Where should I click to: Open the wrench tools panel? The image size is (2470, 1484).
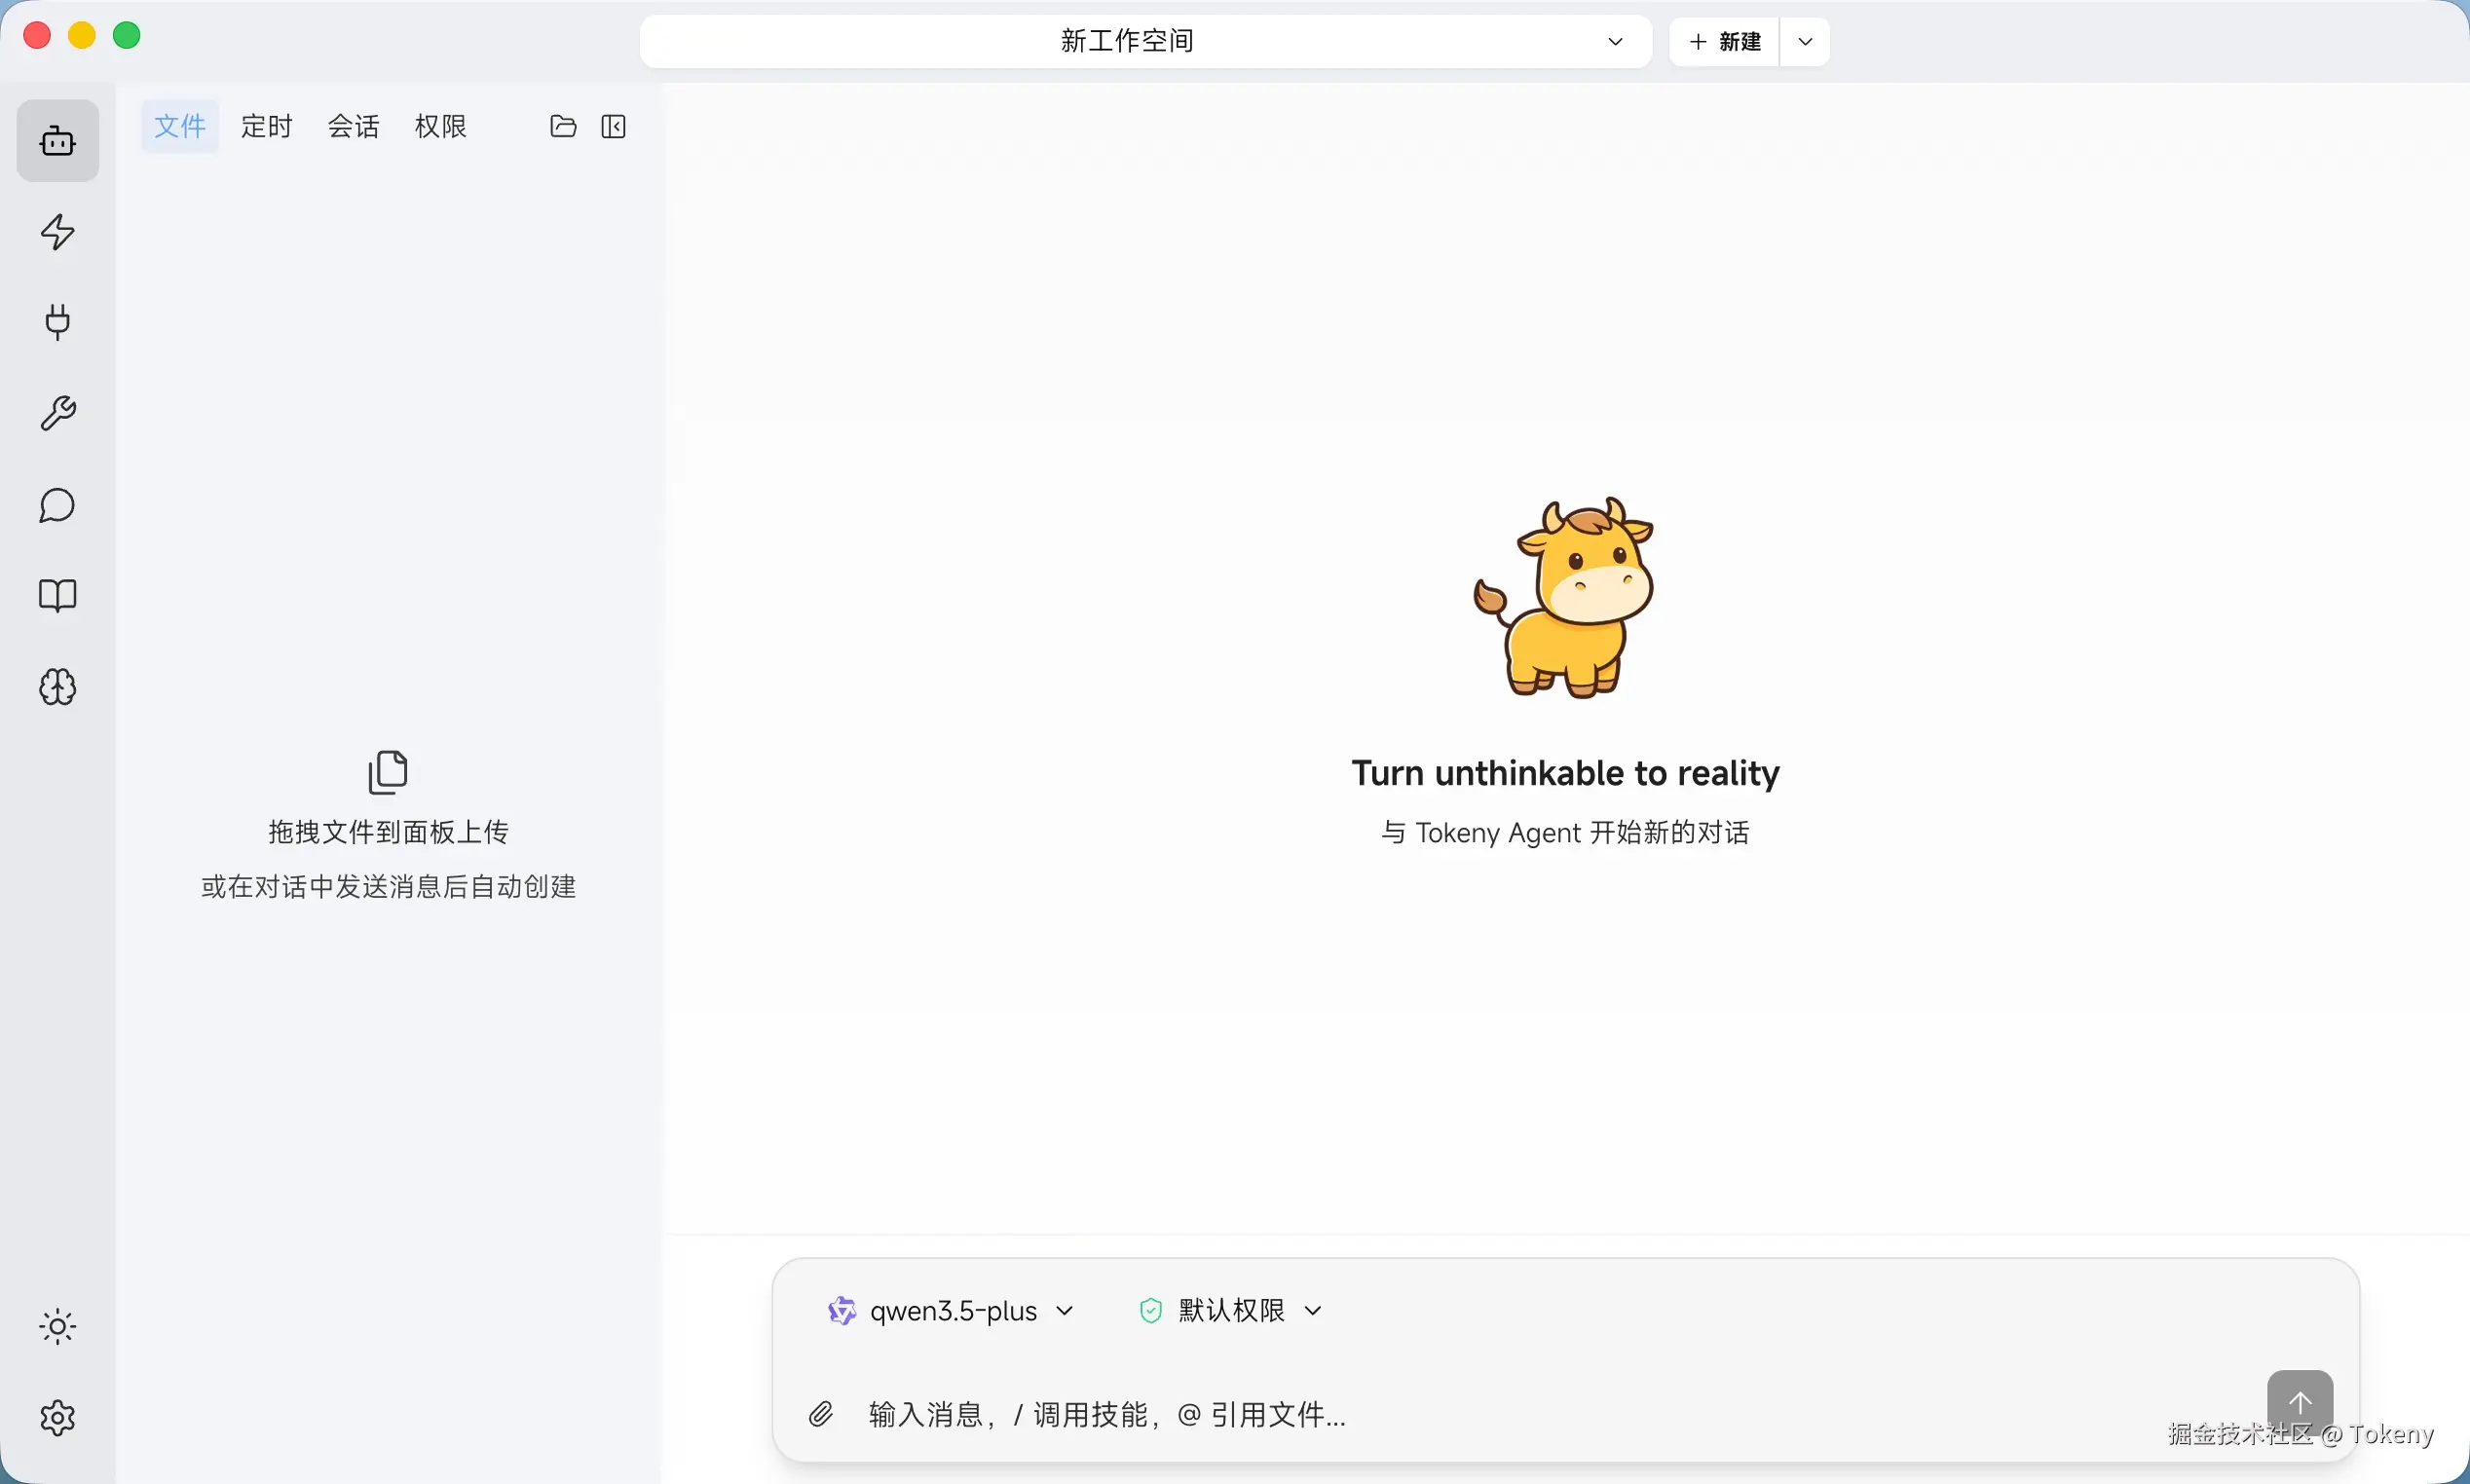57,413
